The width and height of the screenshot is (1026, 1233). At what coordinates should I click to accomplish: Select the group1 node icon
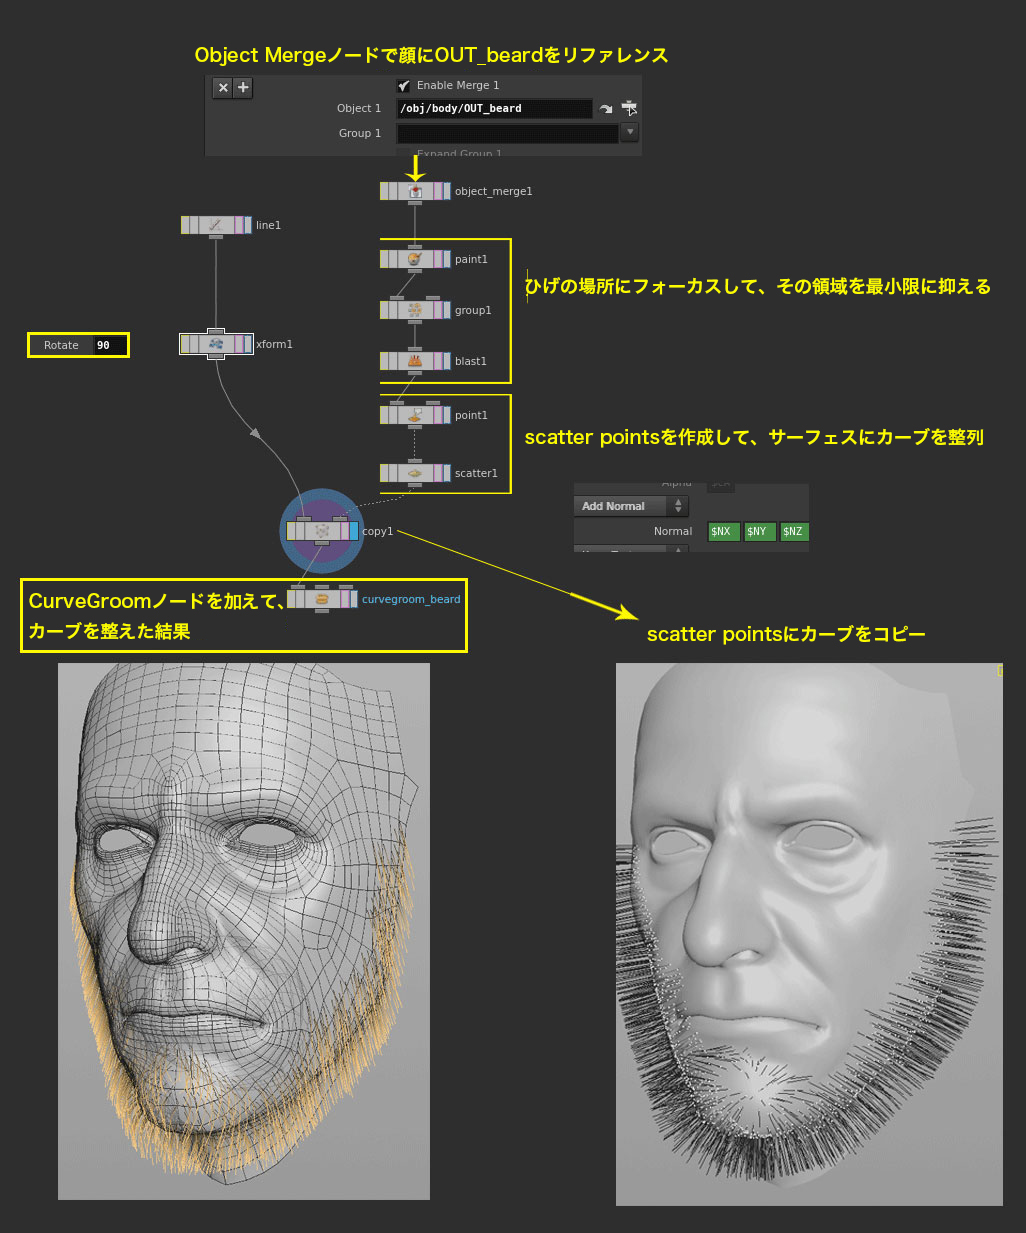(415, 310)
